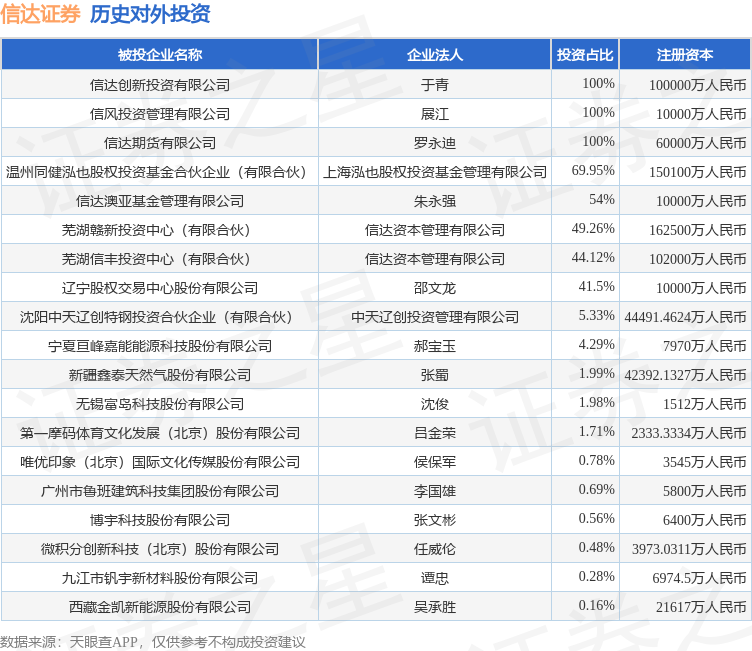Image resolution: width=752 pixels, height=651 pixels.
Task: Click 芜湖赣新投资中心（有限合伙） cell
Action: 160,230
